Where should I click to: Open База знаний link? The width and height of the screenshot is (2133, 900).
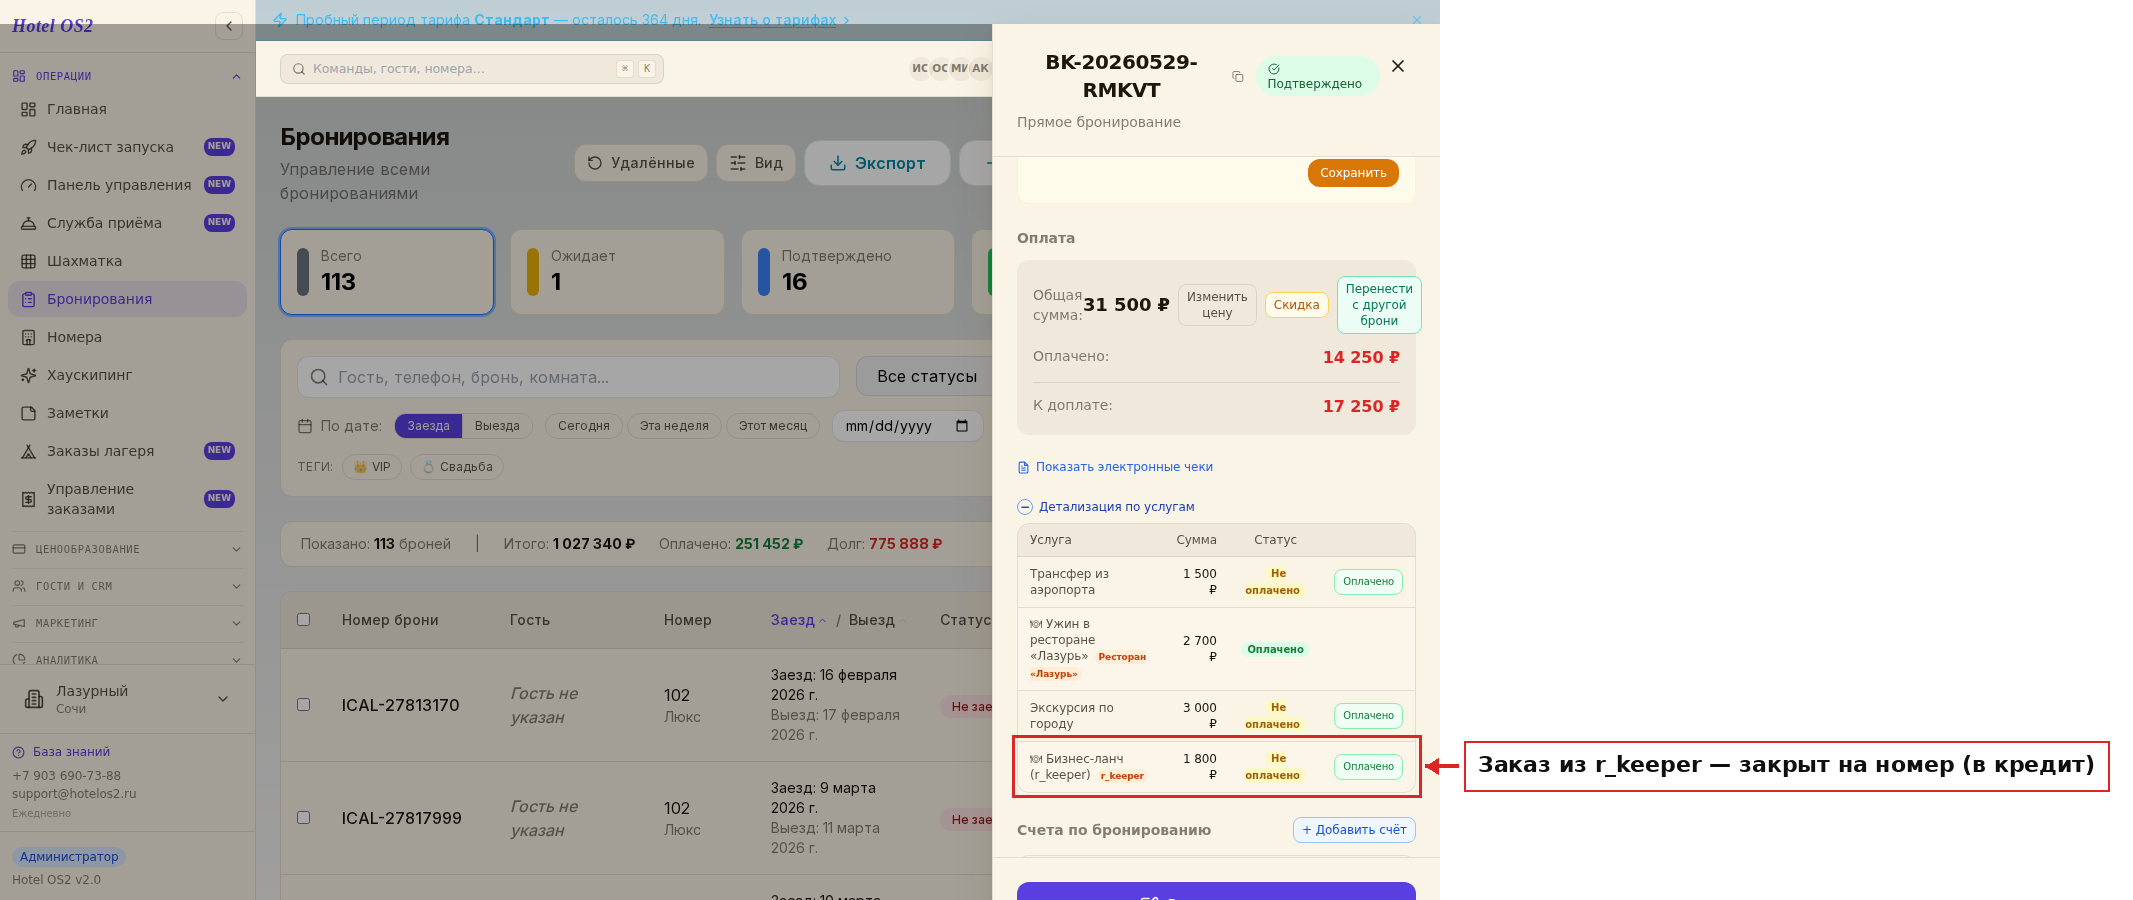(61, 752)
